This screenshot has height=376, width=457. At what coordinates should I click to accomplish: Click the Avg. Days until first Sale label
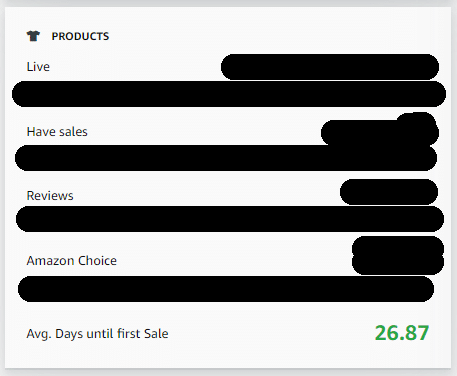pos(97,334)
